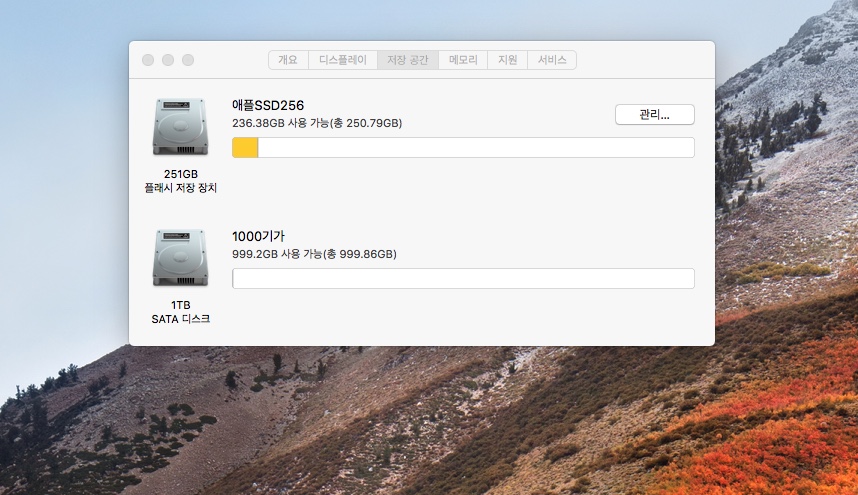Switch to the 디스플레이 tab
Image resolution: width=858 pixels, height=495 pixels.
(342, 60)
